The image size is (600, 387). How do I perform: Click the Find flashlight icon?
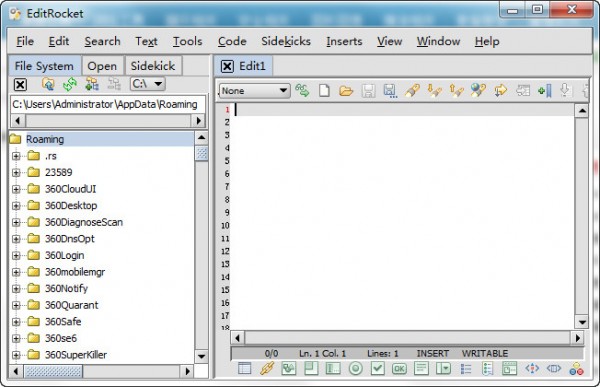(x=412, y=91)
